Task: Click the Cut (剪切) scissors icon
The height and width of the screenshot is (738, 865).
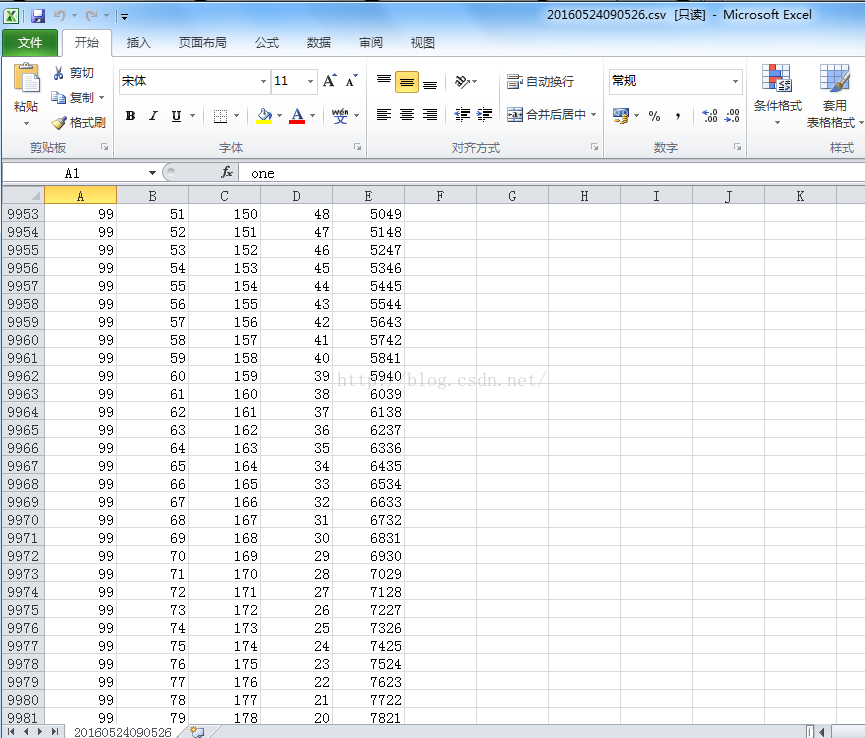Action: (x=59, y=73)
